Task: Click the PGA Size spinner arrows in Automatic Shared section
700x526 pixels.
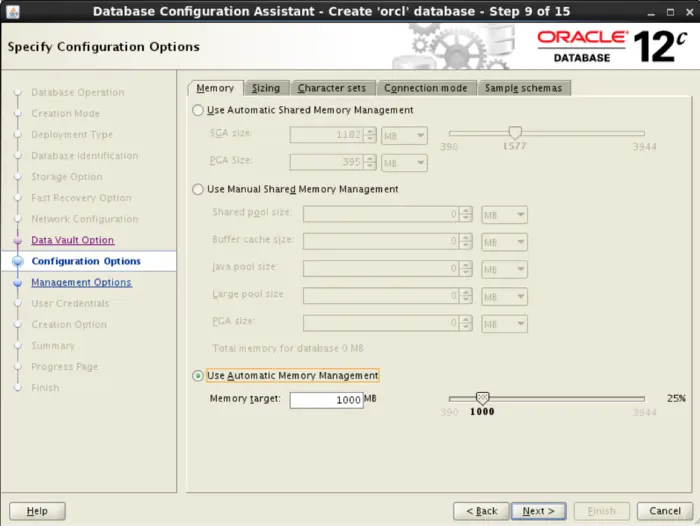Action: (370, 163)
